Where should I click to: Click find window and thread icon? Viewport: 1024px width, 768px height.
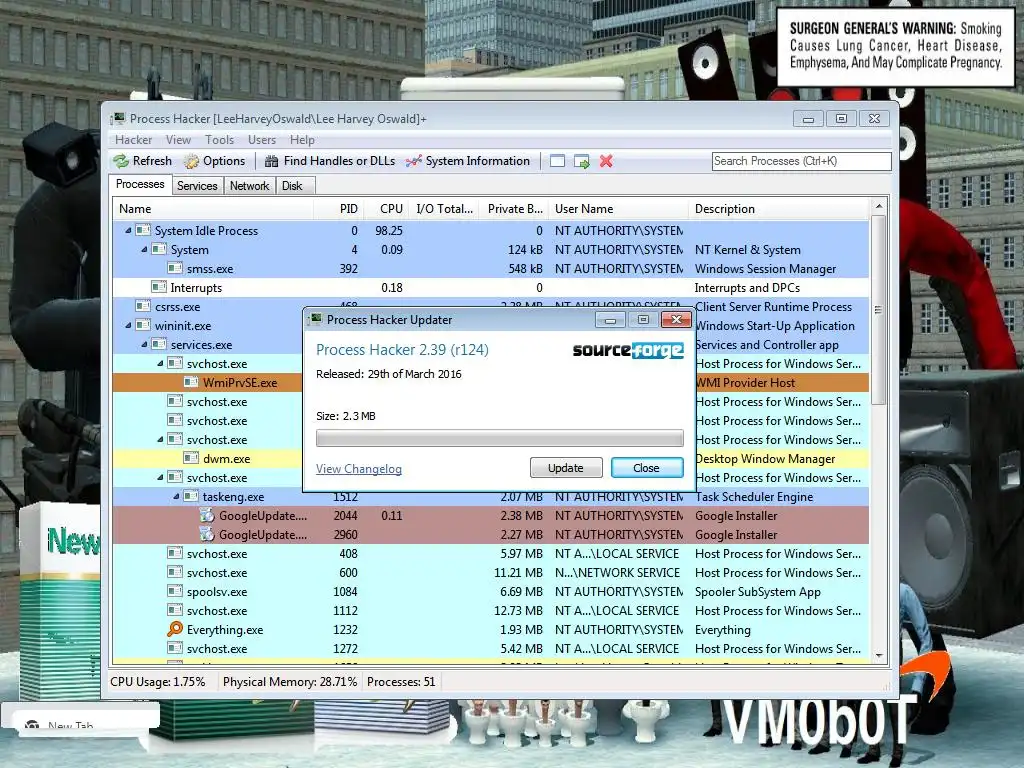click(581, 161)
